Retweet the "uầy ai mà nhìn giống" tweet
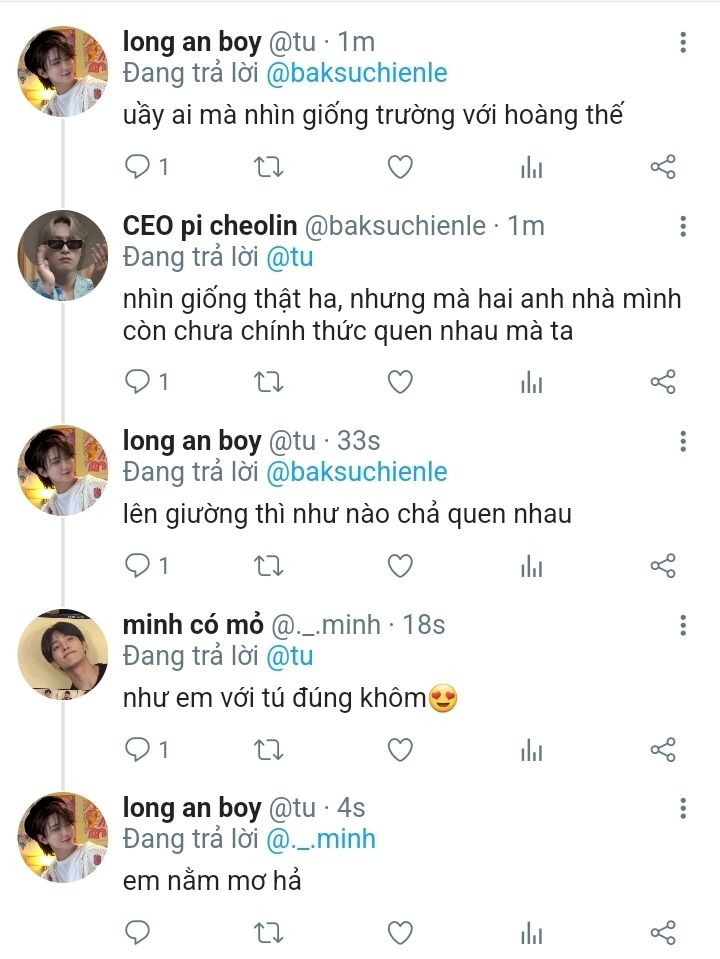The height and width of the screenshot is (959, 720). click(269, 167)
